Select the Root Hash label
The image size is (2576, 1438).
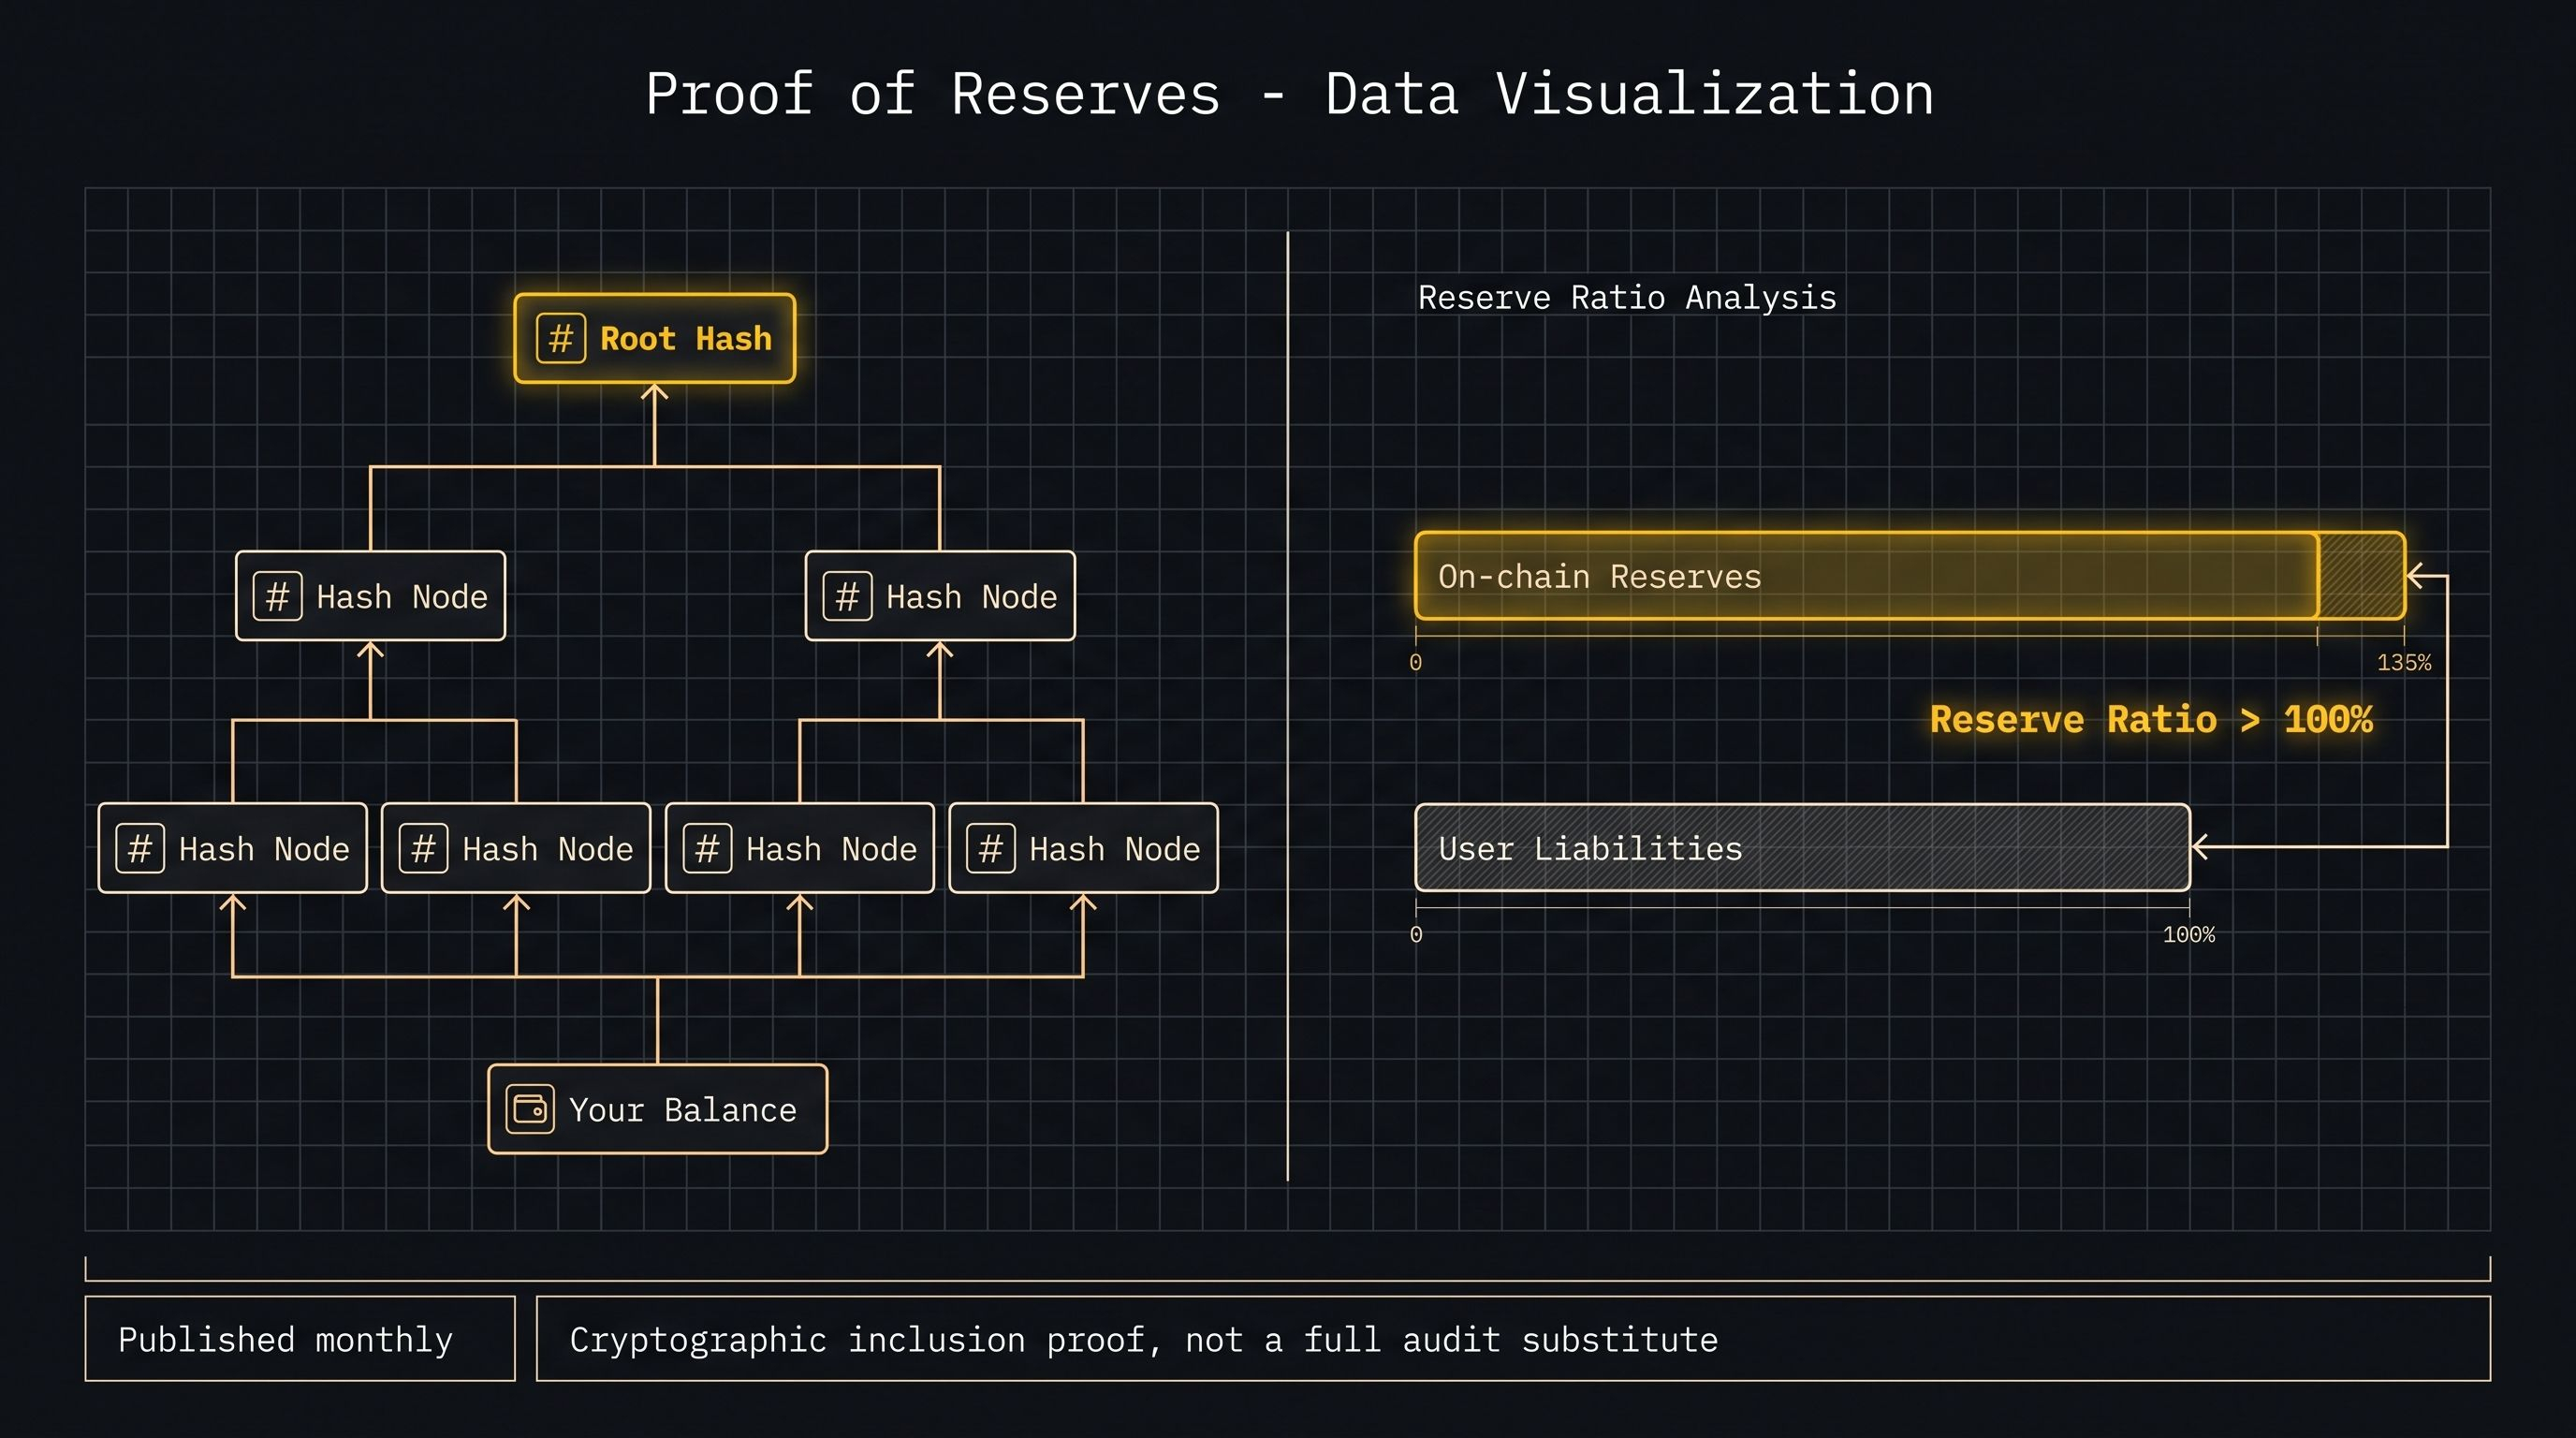click(686, 338)
